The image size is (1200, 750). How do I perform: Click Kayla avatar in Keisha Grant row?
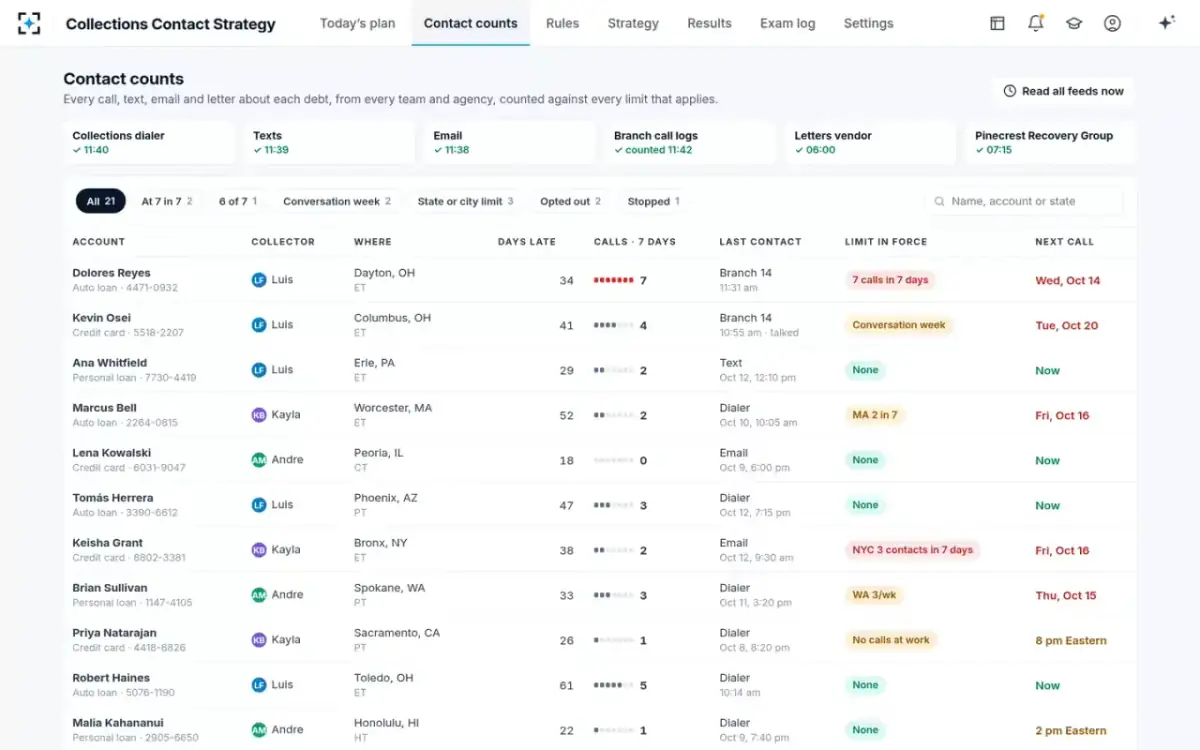pos(259,550)
